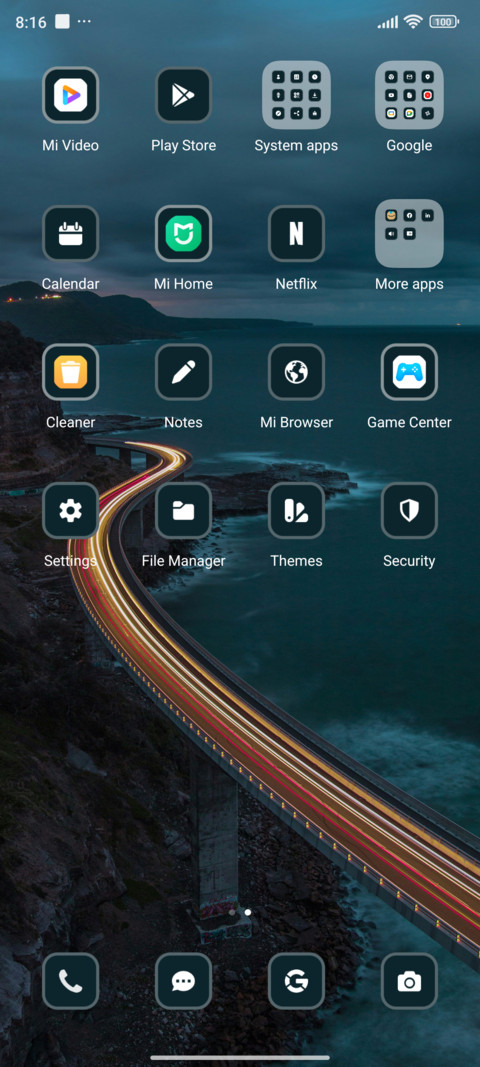Tap the cellular signal icon
The height and width of the screenshot is (1067, 480).
[x=387, y=22]
